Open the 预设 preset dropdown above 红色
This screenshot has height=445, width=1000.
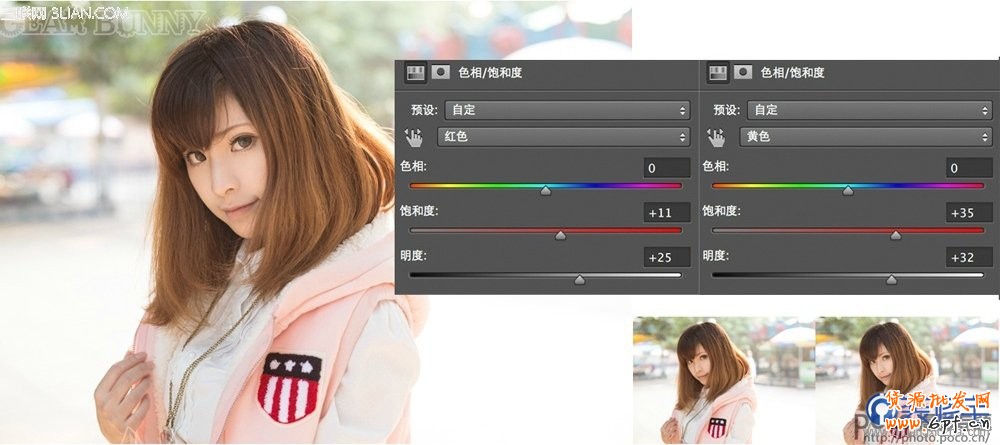click(x=564, y=110)
